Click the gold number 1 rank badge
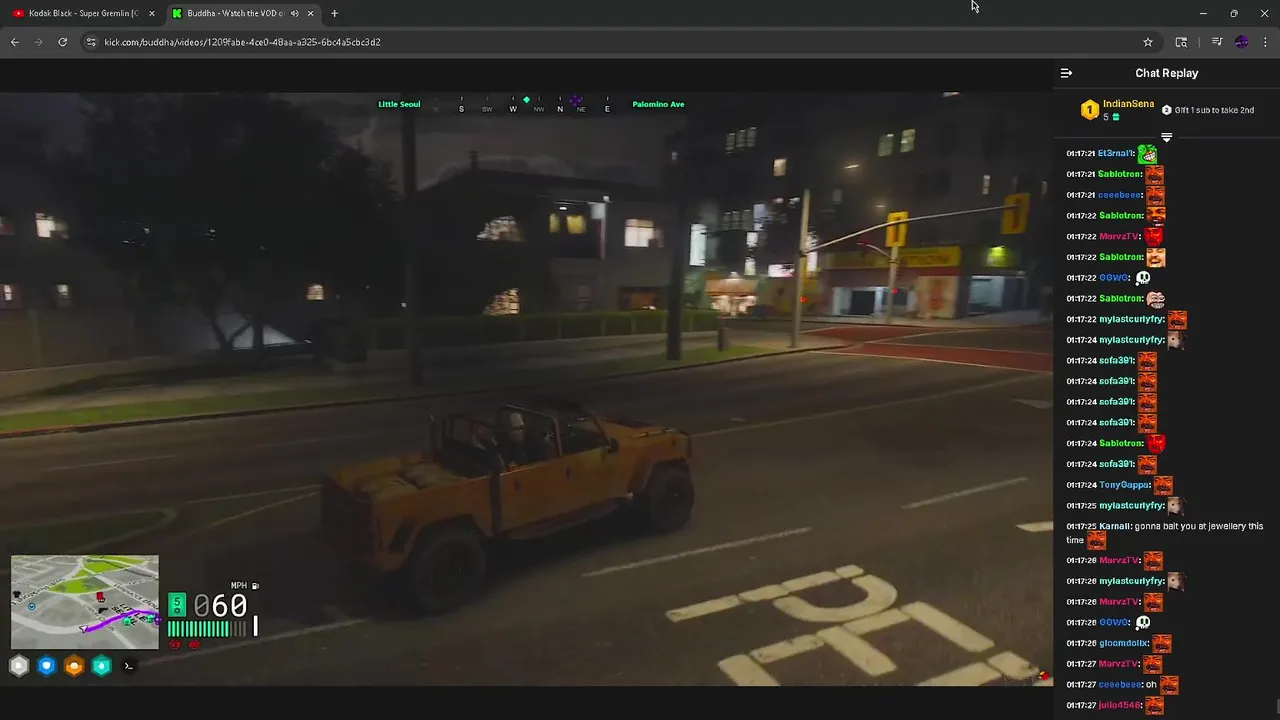The image size is (1280, 720). 1089,110
